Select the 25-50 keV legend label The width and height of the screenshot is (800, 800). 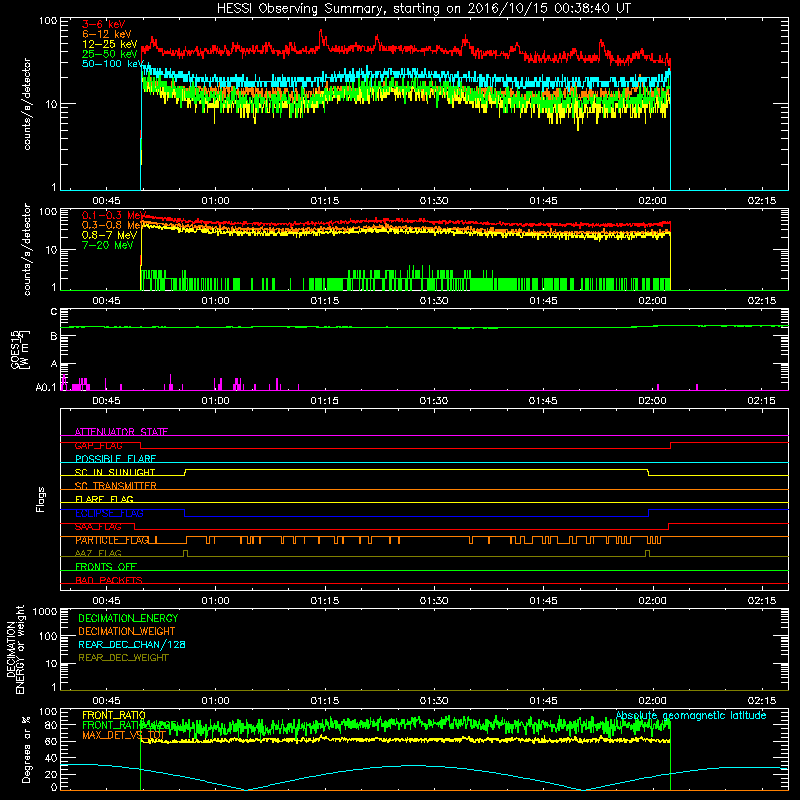click(109, 54)
